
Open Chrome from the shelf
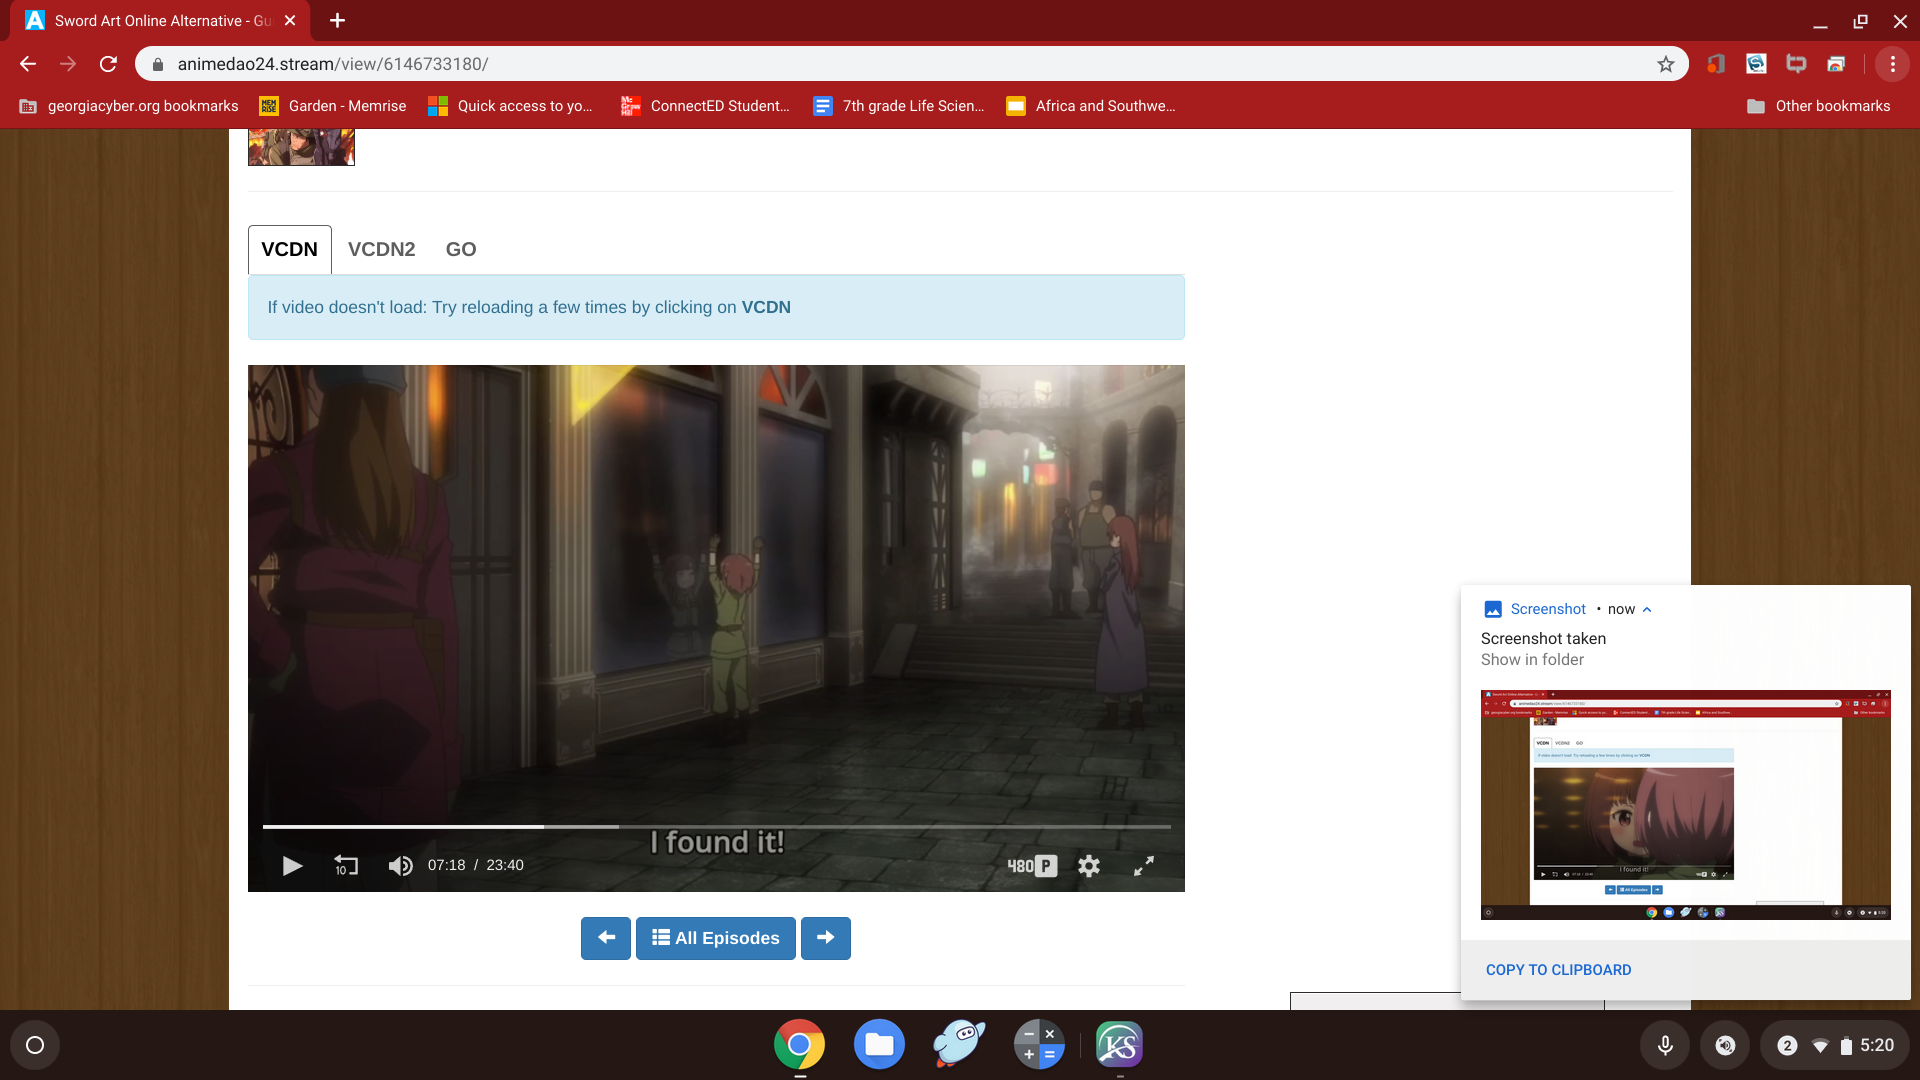click(799, 1045)
